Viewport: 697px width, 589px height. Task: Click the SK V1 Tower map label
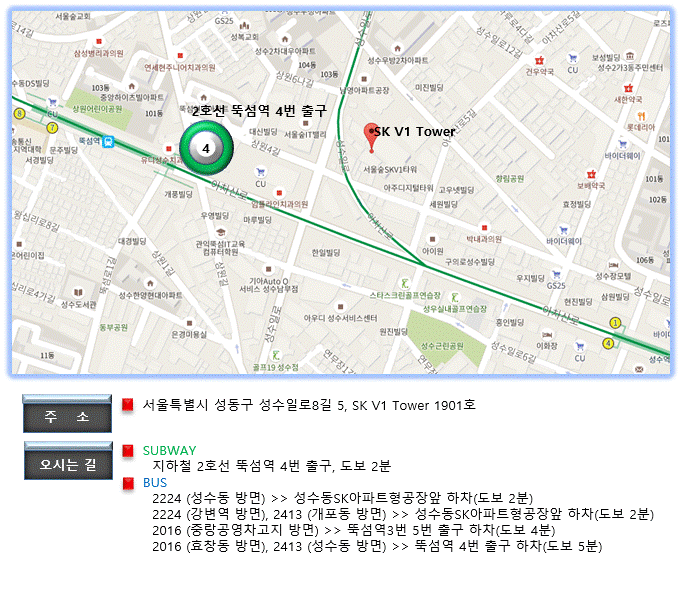coord(414,132)
